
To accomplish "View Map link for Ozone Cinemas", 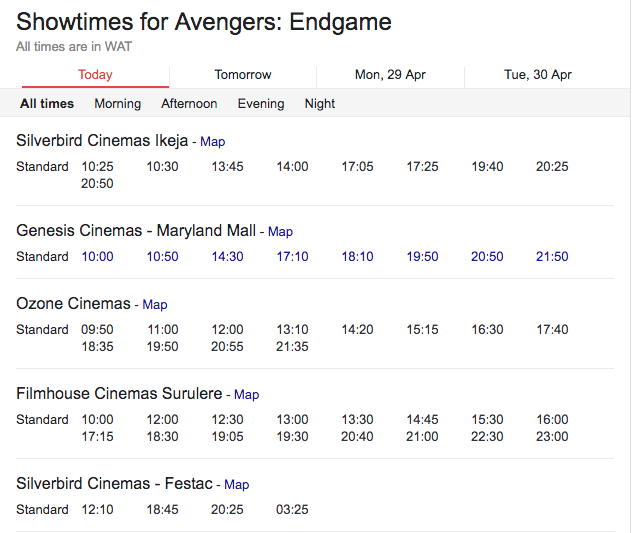I will tap(155, 305).
